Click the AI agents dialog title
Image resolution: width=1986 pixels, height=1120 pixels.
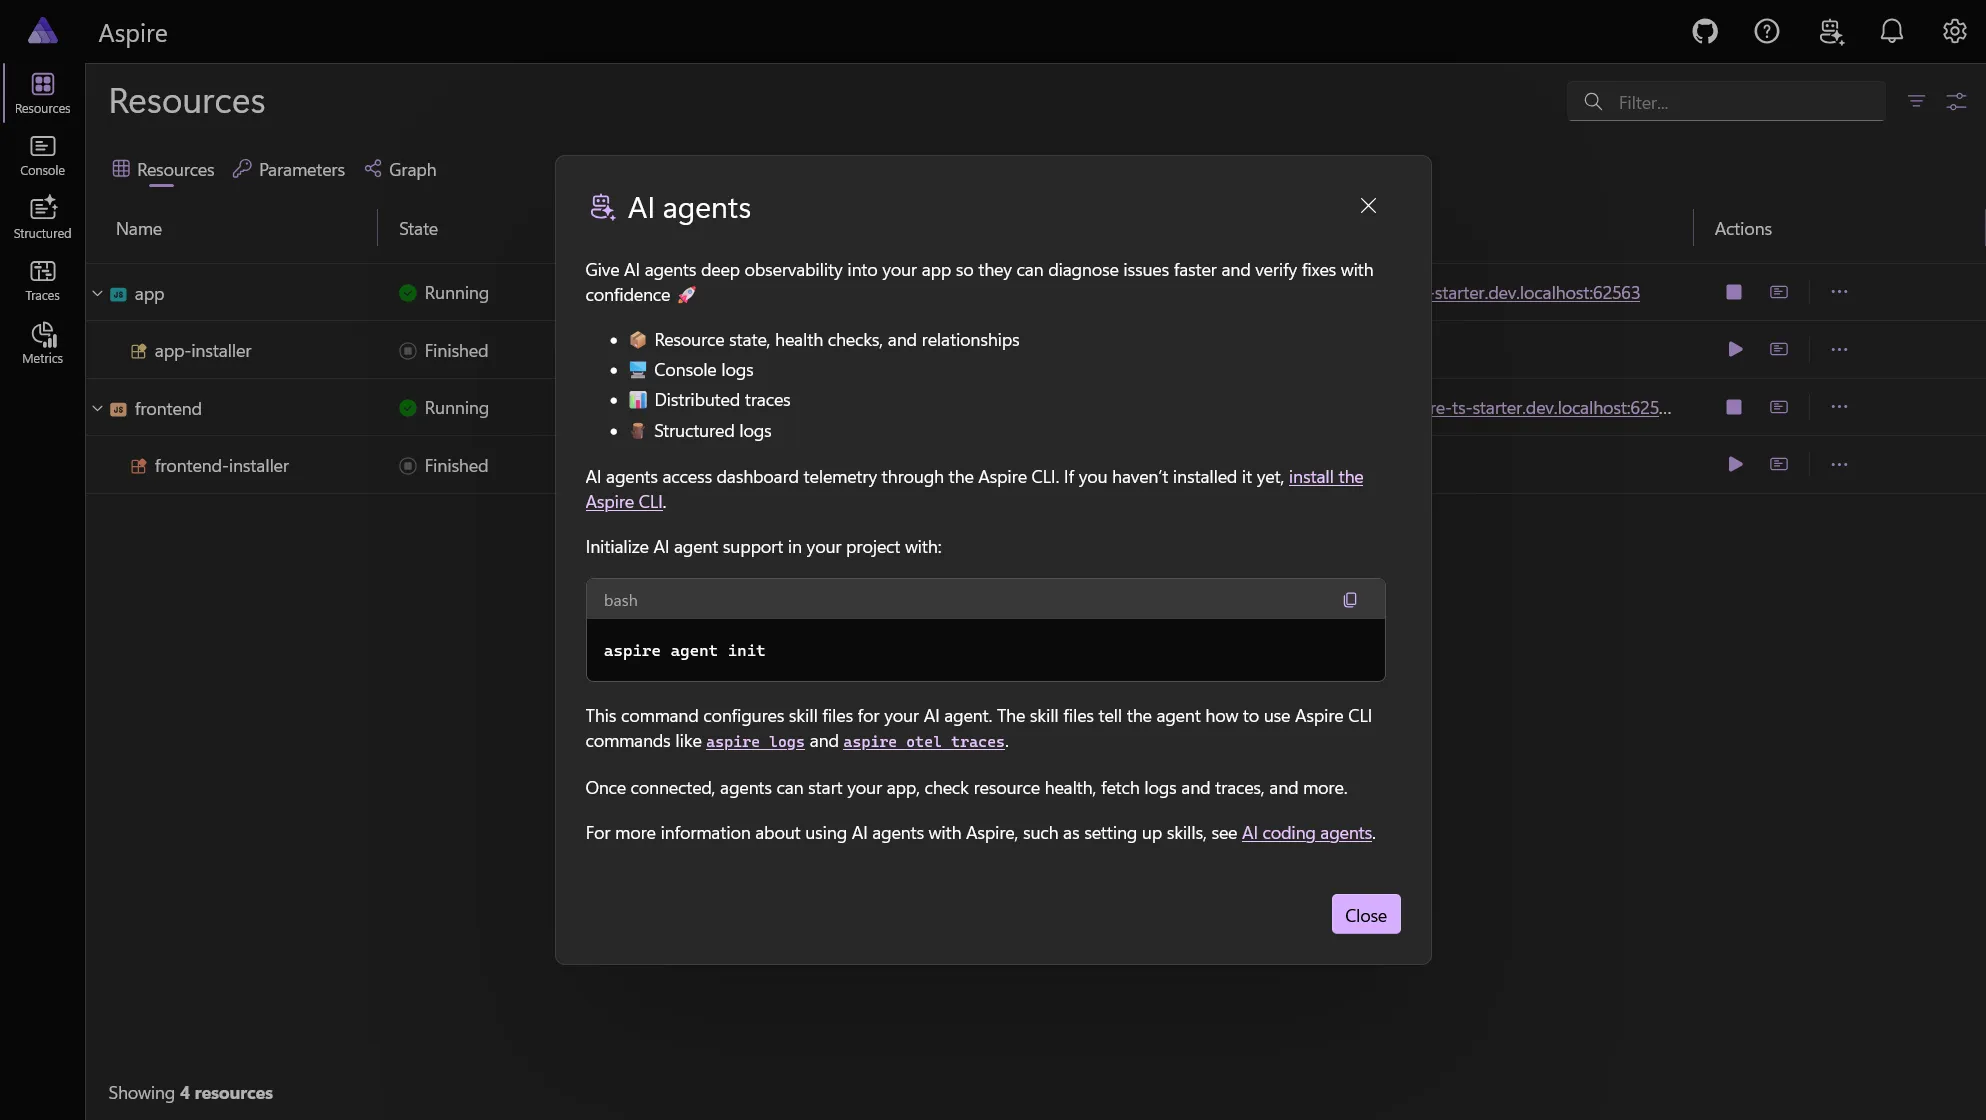point(689,208)
